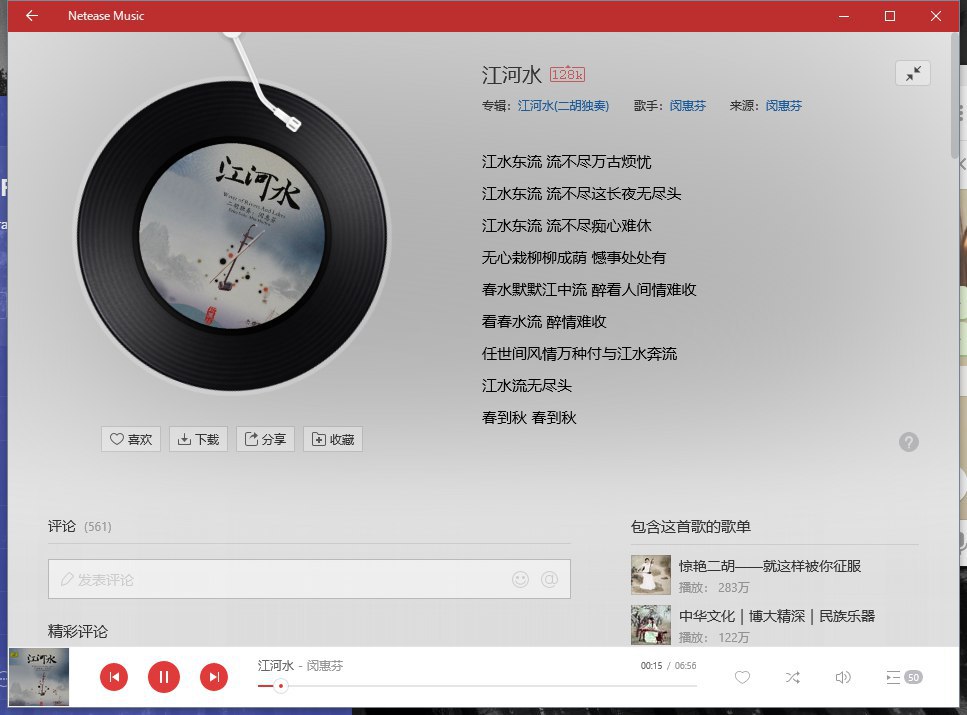
Task: Open album link 江河水(二胡独奏)
Action: (x=563, y=105)
